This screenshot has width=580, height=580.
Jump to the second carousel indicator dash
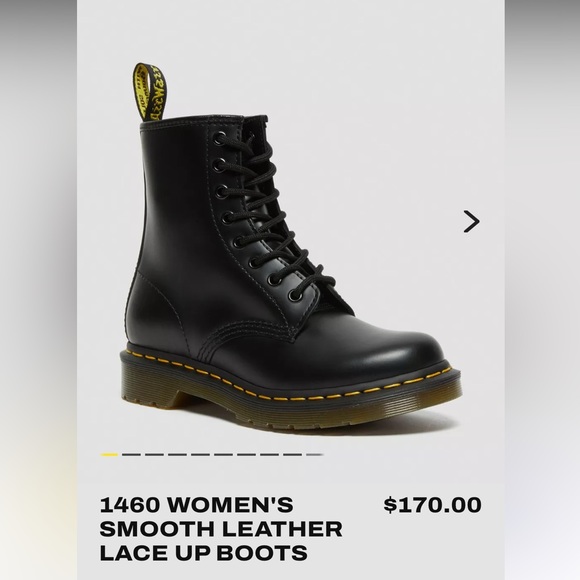pos(131,455)
